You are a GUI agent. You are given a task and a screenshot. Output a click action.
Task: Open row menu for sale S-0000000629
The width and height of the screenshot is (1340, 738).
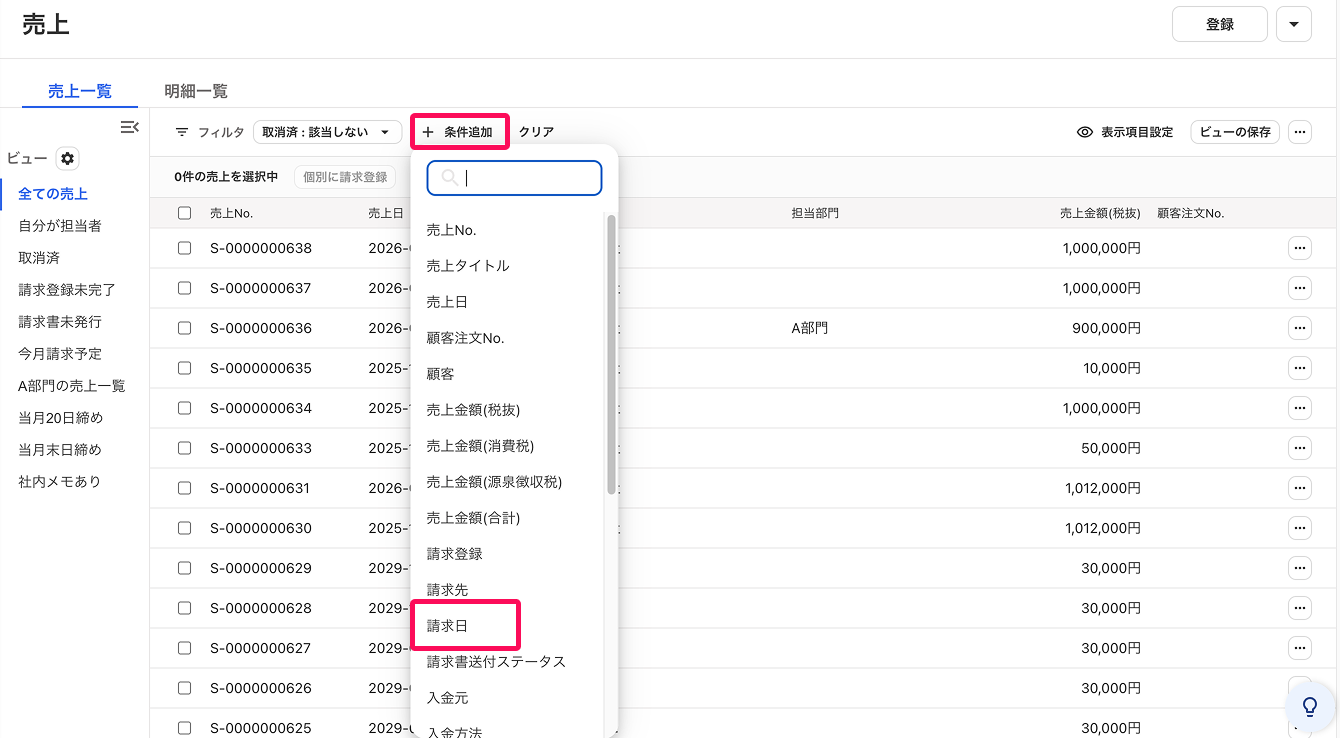pyautogui.click(x=1299, y=568)
